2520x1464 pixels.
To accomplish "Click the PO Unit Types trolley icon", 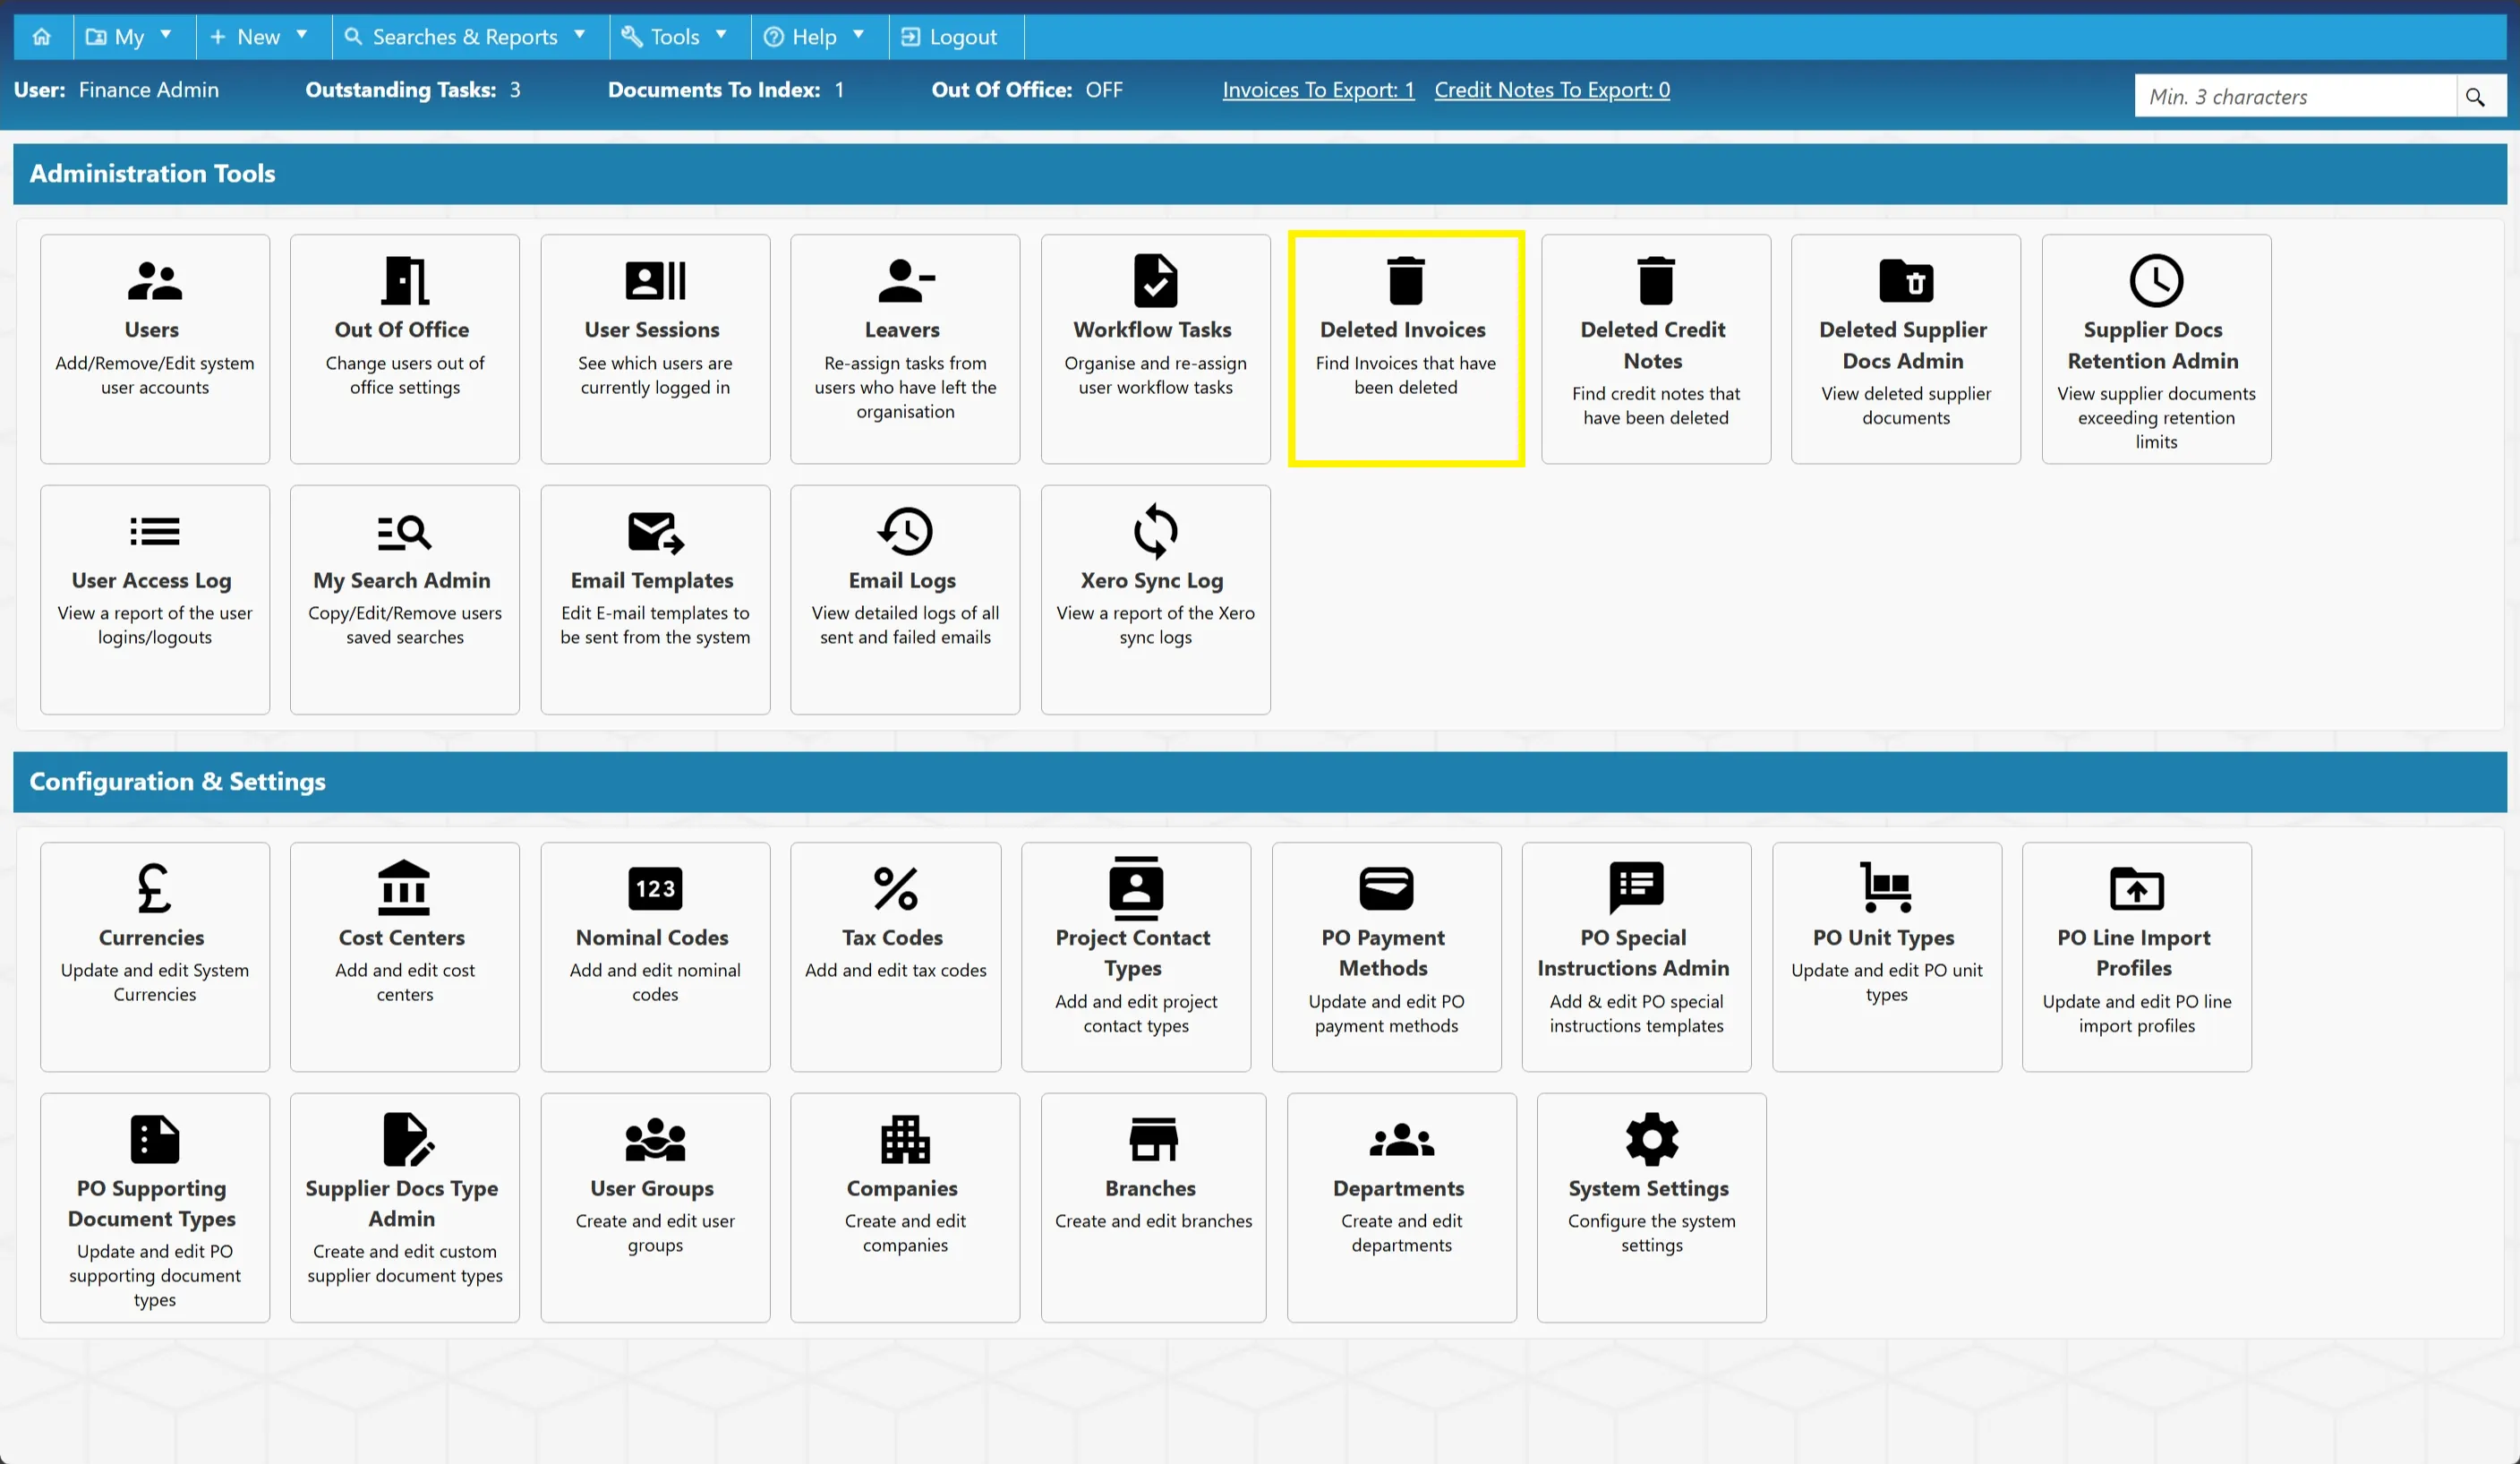I will (1886, 888).
